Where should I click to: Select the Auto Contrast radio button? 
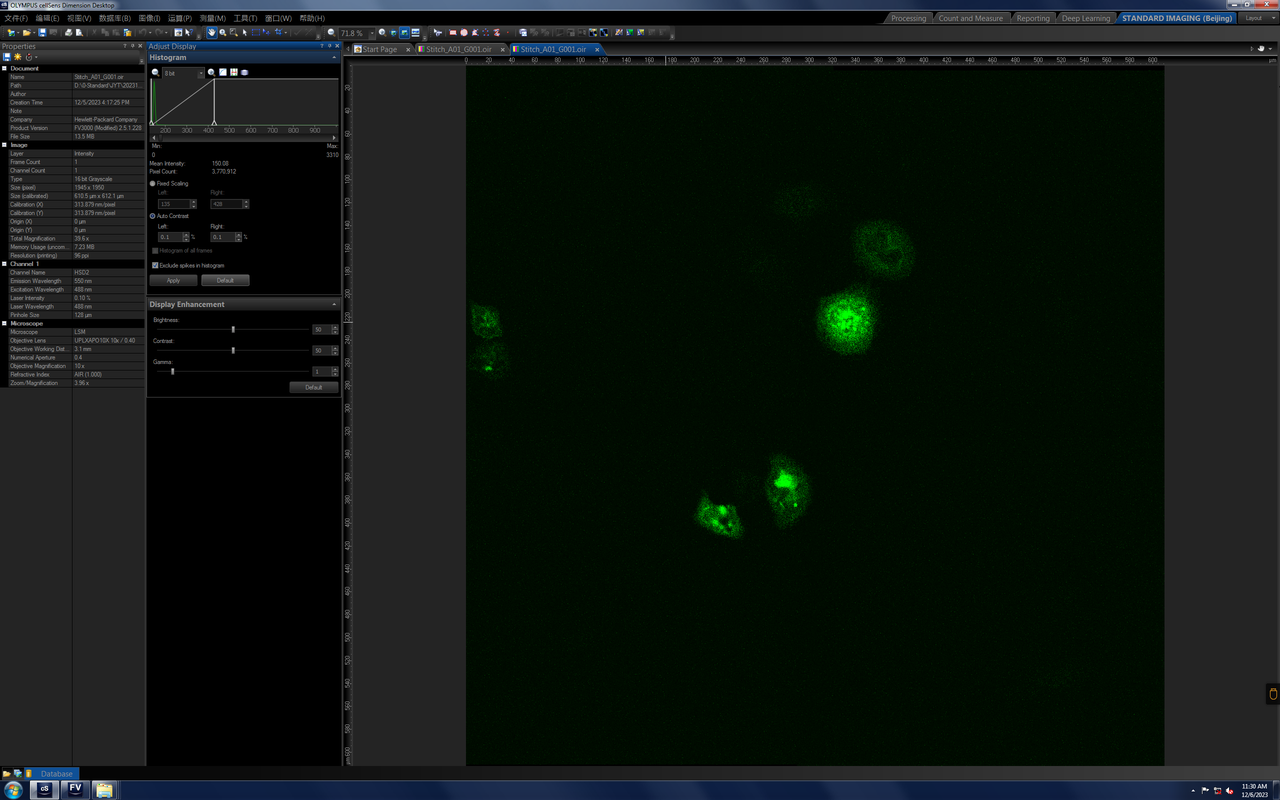click(x=153, y=216)
